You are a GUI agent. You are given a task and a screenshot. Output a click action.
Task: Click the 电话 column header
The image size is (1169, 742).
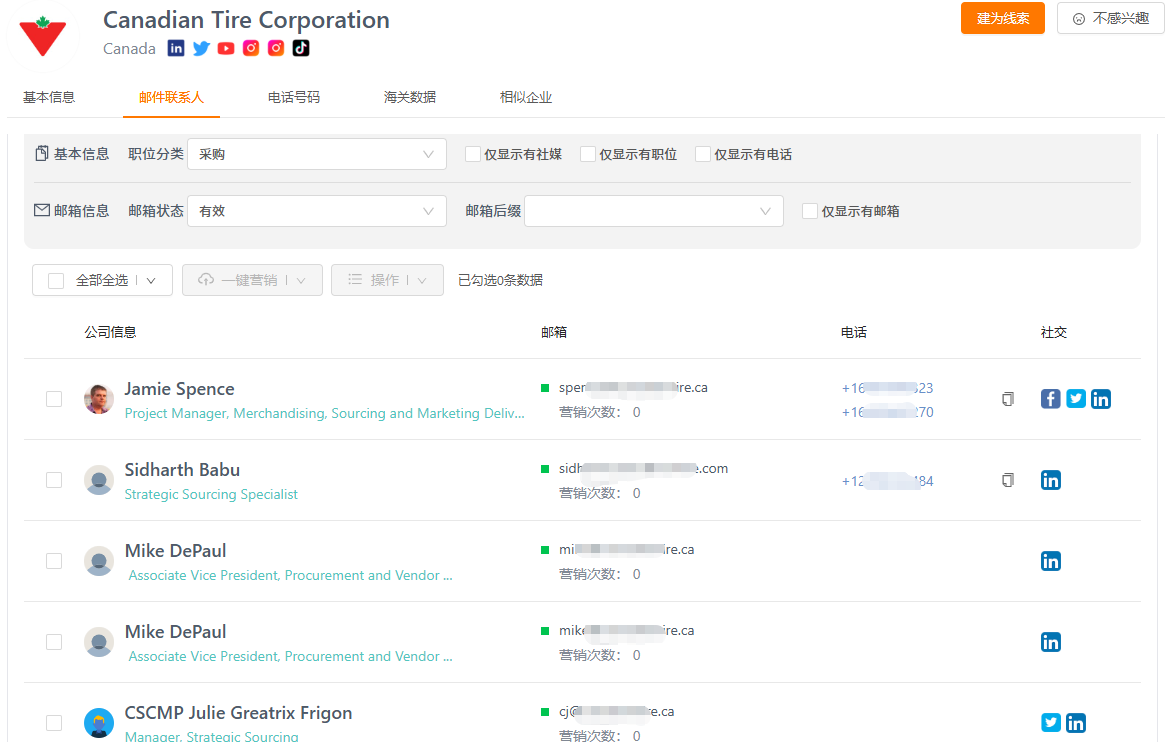pos(854,332)
